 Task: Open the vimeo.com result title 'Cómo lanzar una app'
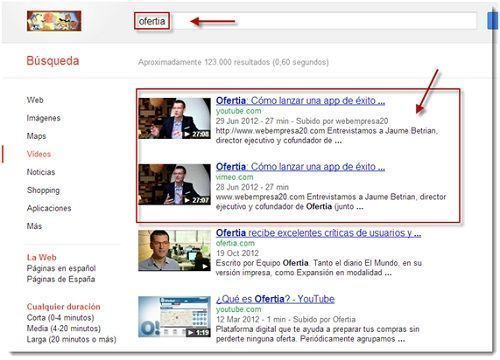point(300,166)
